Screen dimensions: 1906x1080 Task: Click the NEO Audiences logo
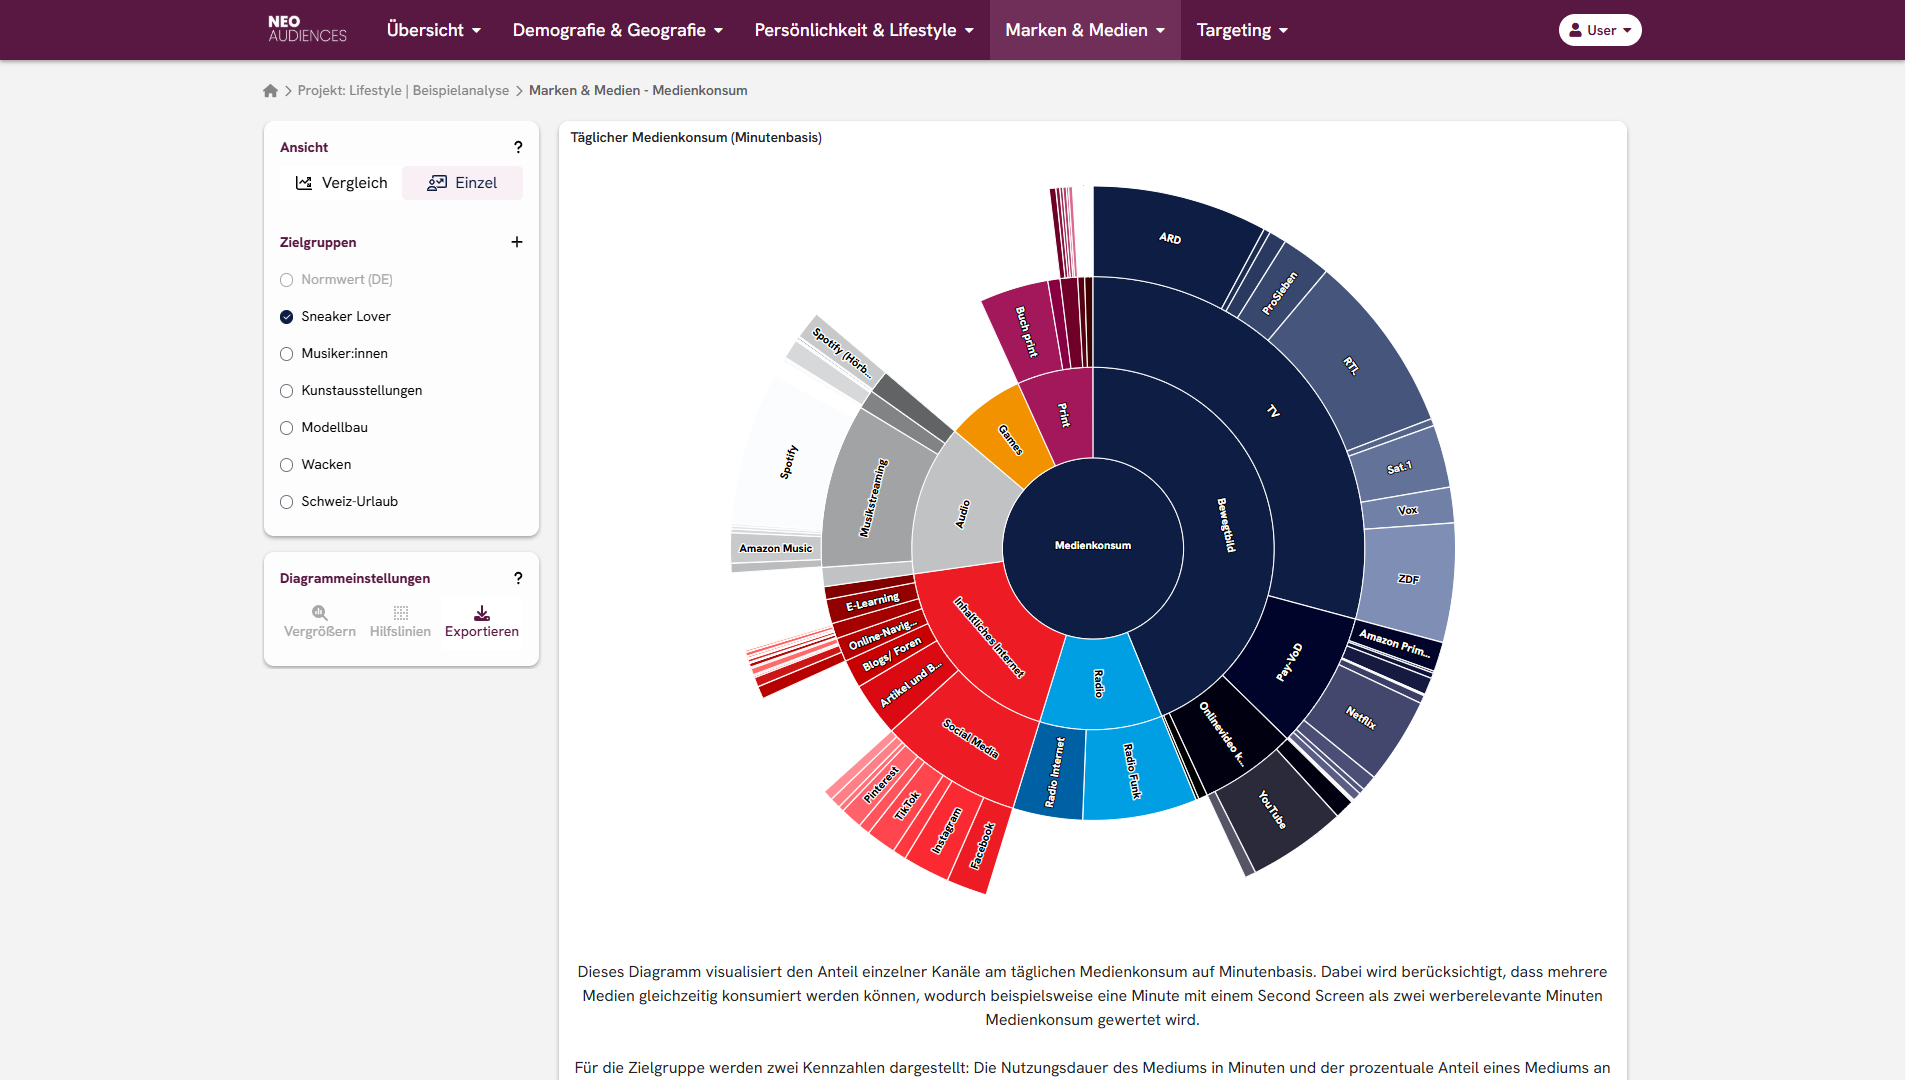(x=307, y=29)
